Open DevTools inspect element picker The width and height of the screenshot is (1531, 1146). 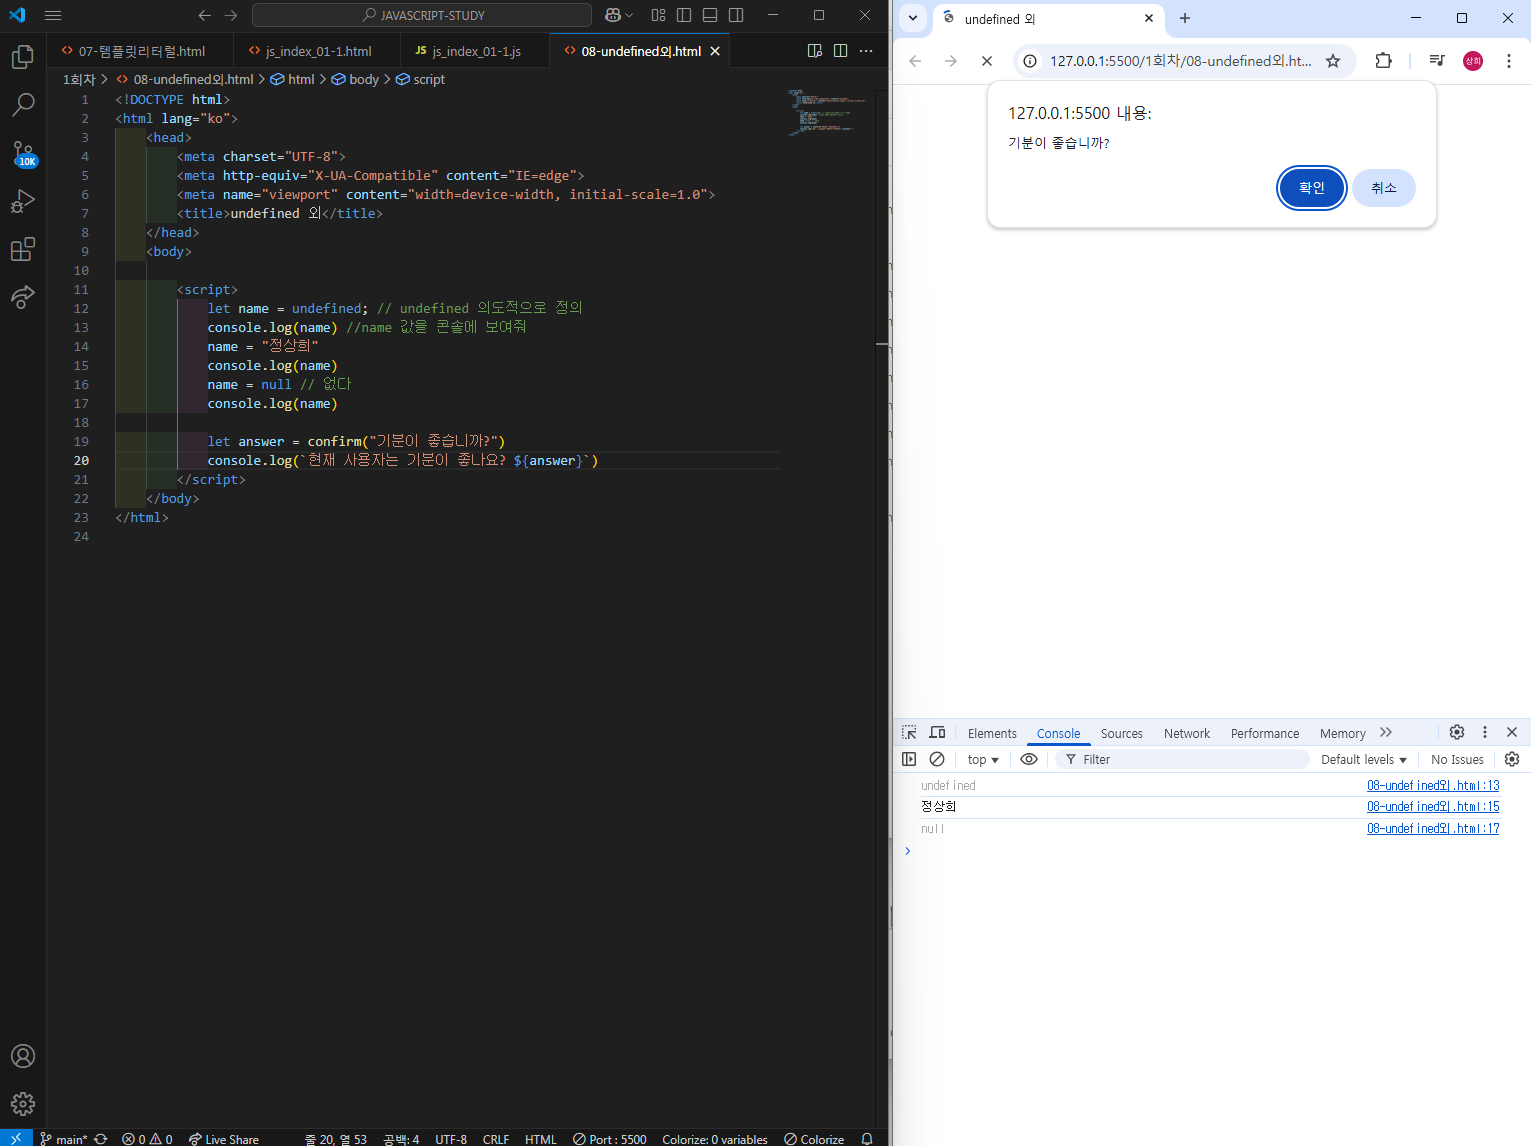[909, 732]
